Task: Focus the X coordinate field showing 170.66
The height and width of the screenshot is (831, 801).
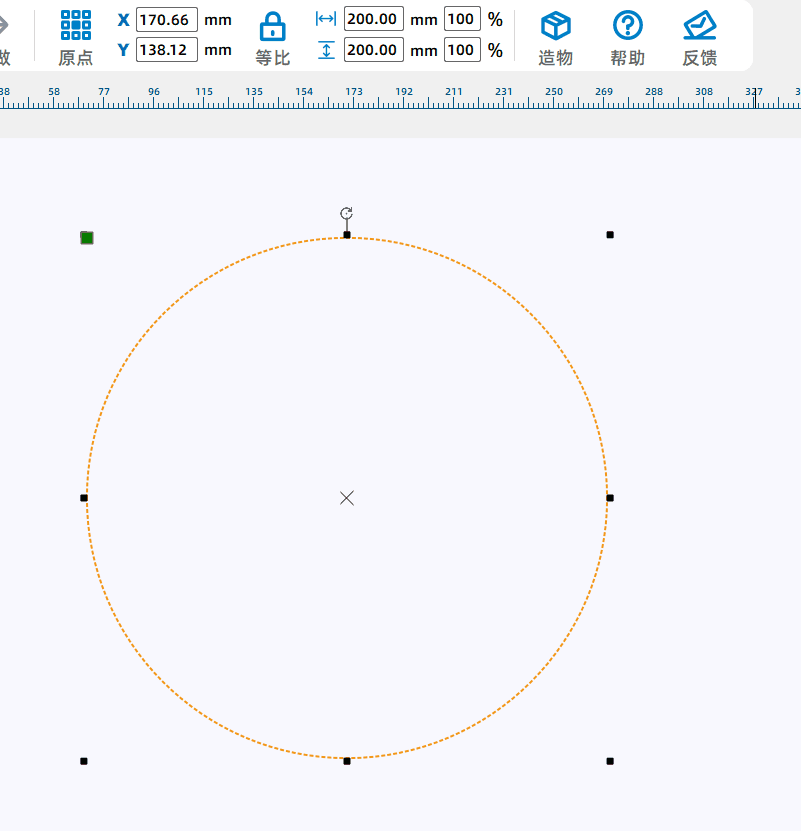Action: [166, 20]
